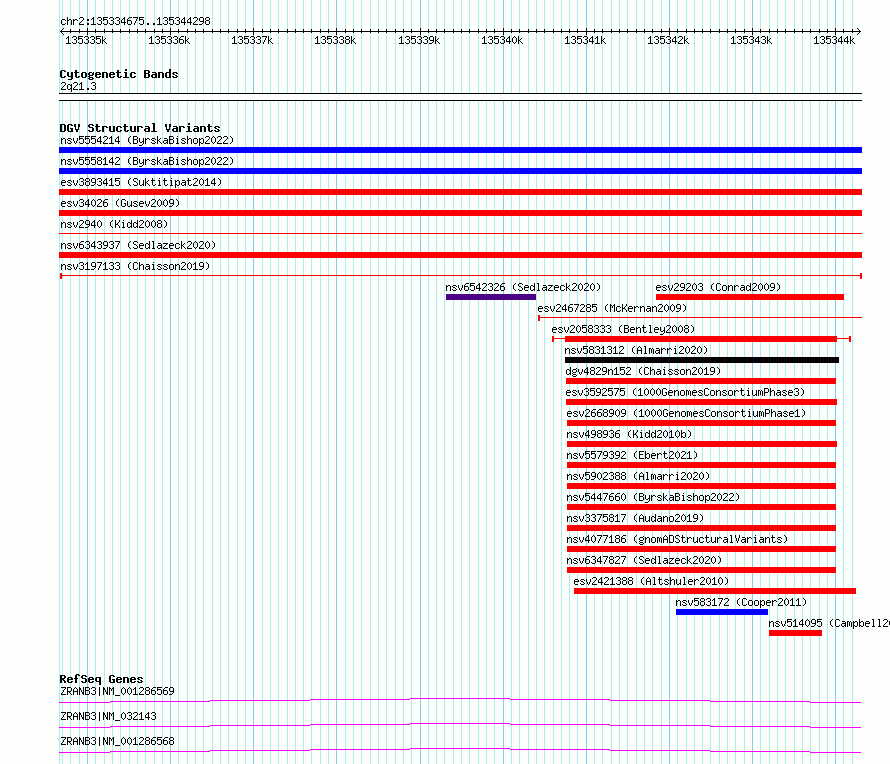Open esv2421388 (Altshuler2010) variant label
This screenshot has height=764, width=890.
tap(651, 581)
